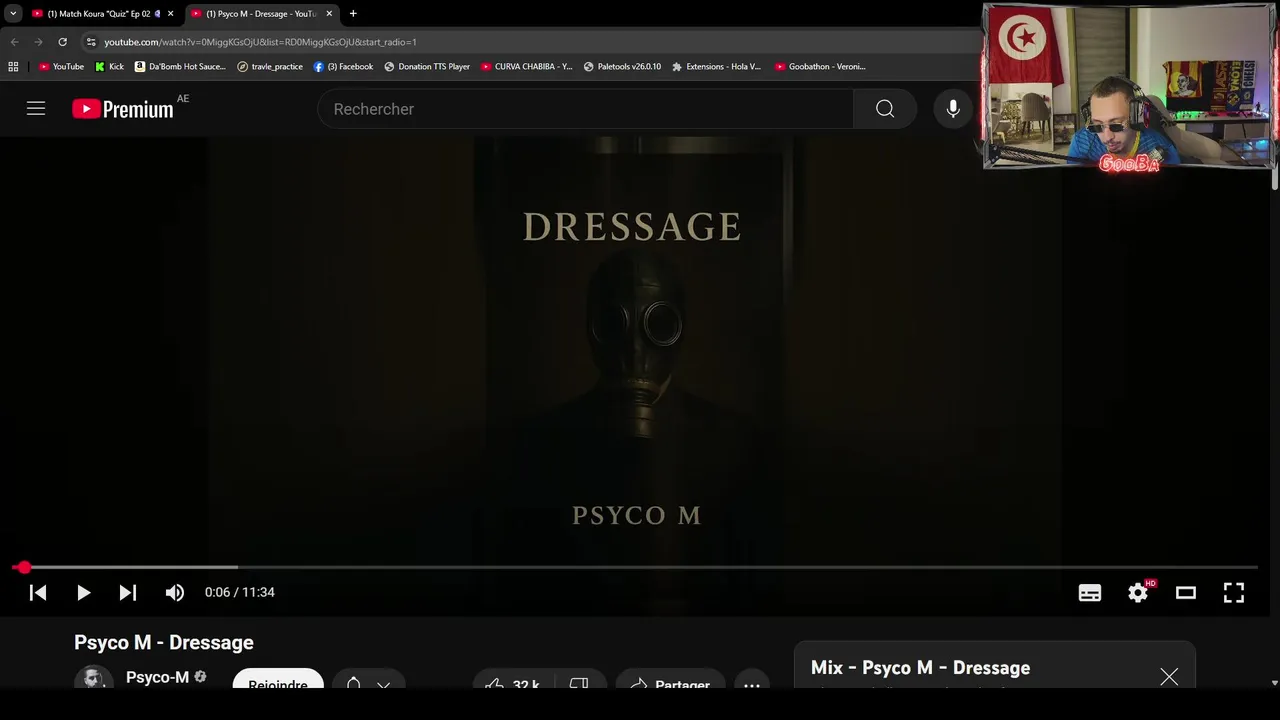Open Donation TTS Player bookmark

pos(427,67)
